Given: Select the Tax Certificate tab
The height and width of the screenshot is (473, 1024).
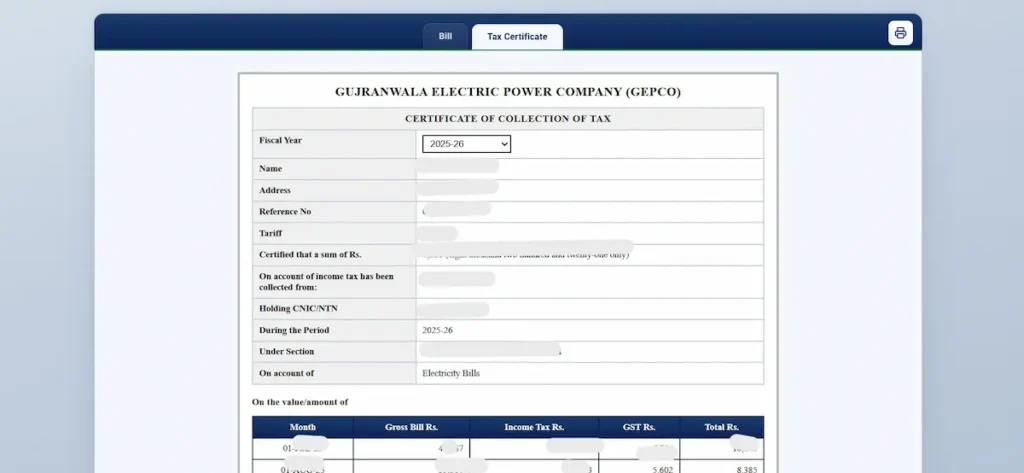Looking at the screenshot, I should click(517, 37).
